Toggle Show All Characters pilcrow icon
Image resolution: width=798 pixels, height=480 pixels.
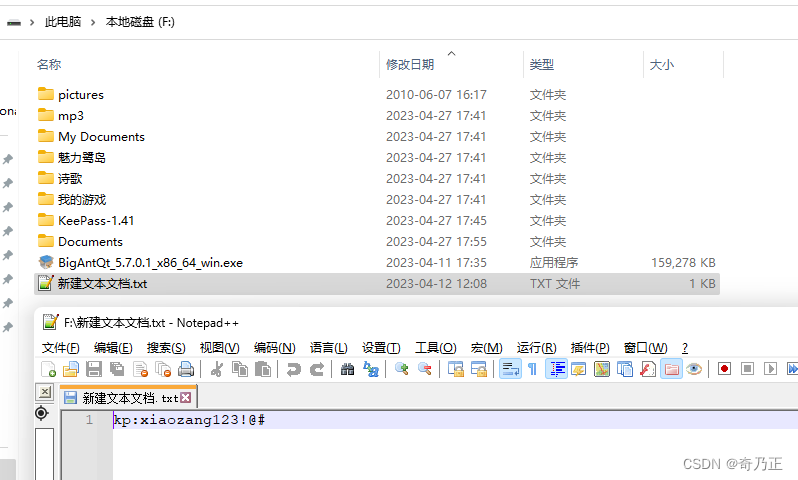(532, 369)
